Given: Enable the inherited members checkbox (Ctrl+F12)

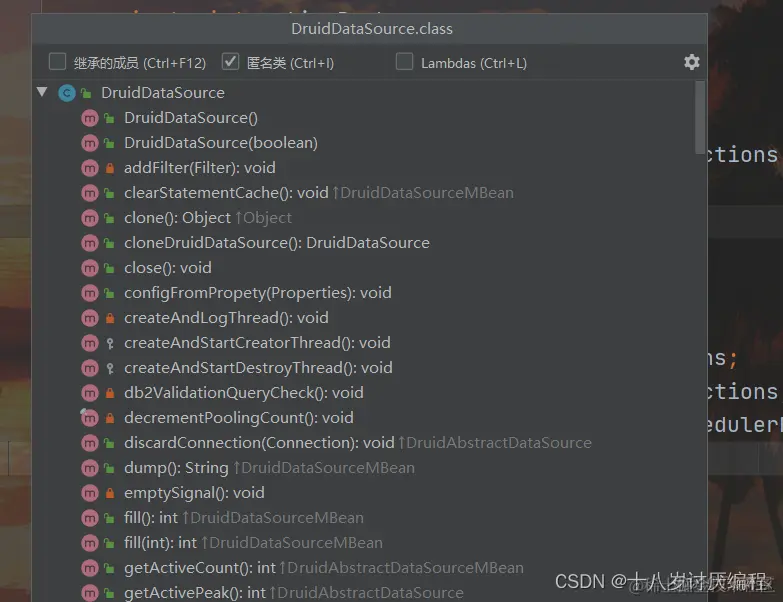Looking at the screenshot, I should (x=57, y=62).
